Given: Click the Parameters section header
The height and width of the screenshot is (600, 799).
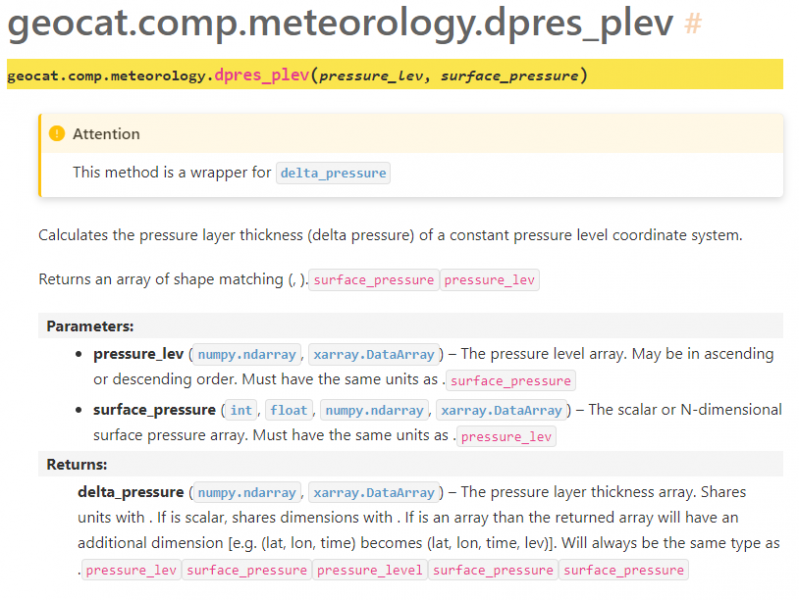Looking at the screenshot, I should (x=90, y=326).
